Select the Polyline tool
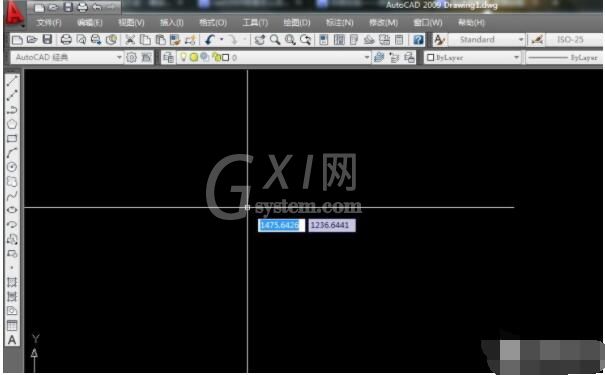Screen dimensions: 605x375 pyautogui.click(x=12, y=110)
